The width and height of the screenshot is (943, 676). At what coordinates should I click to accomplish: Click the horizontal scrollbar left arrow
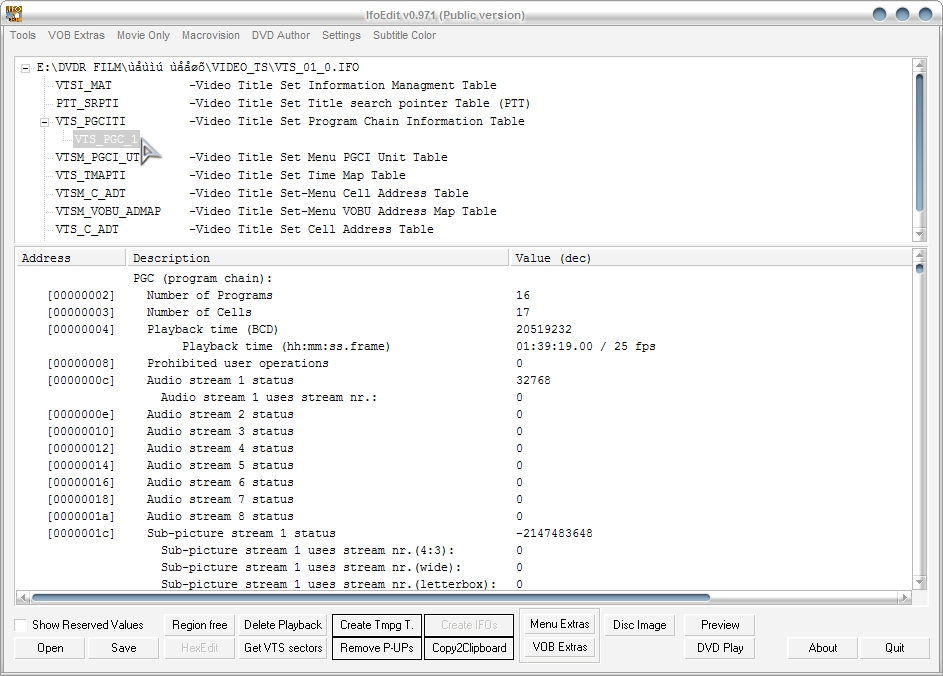pos(23,597)
